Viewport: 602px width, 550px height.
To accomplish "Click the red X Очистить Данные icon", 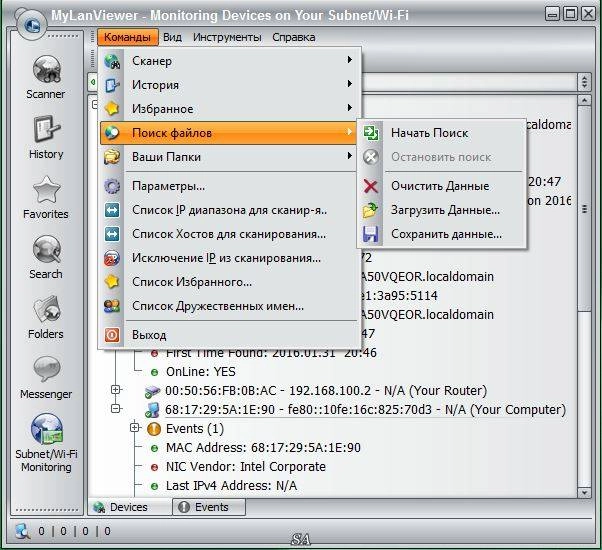I will (371, 186).
